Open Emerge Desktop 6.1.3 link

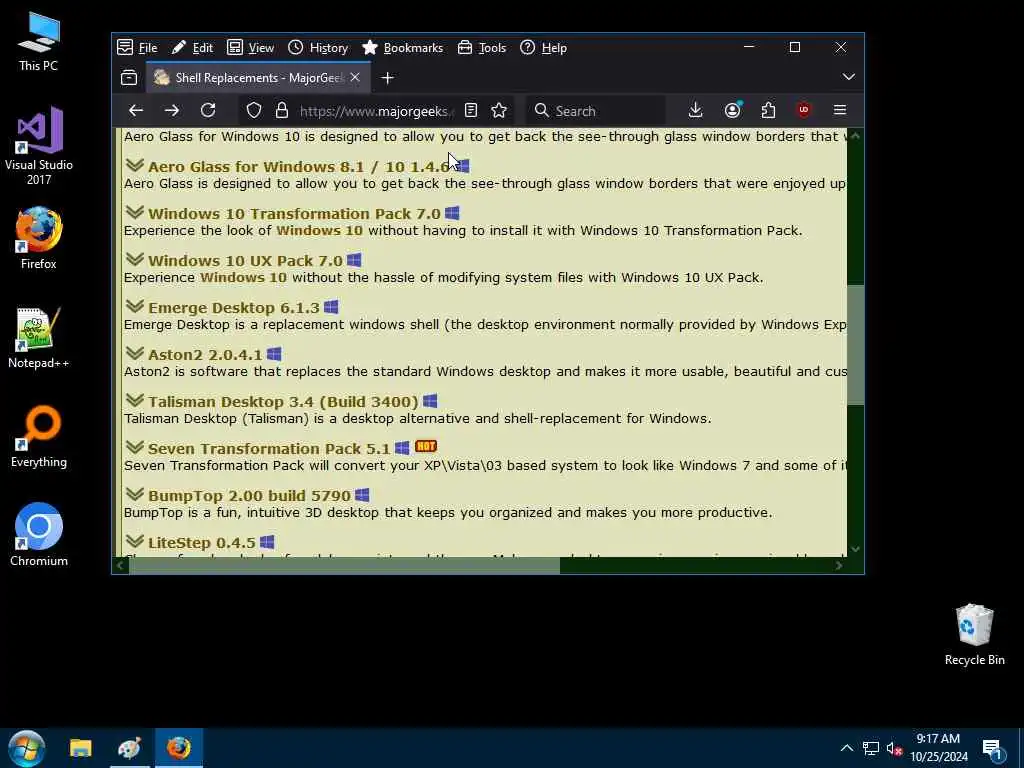(234, 308)
